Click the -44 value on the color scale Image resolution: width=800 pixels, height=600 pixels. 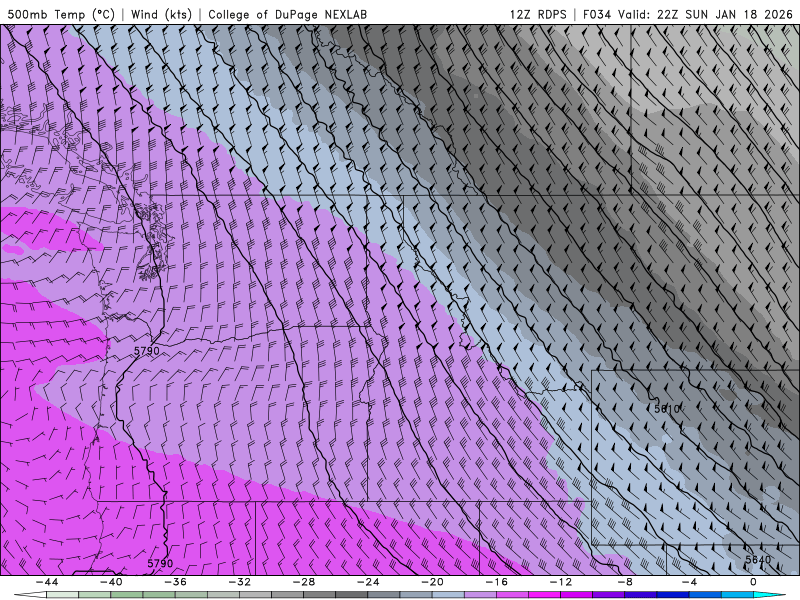pos(47,582)
